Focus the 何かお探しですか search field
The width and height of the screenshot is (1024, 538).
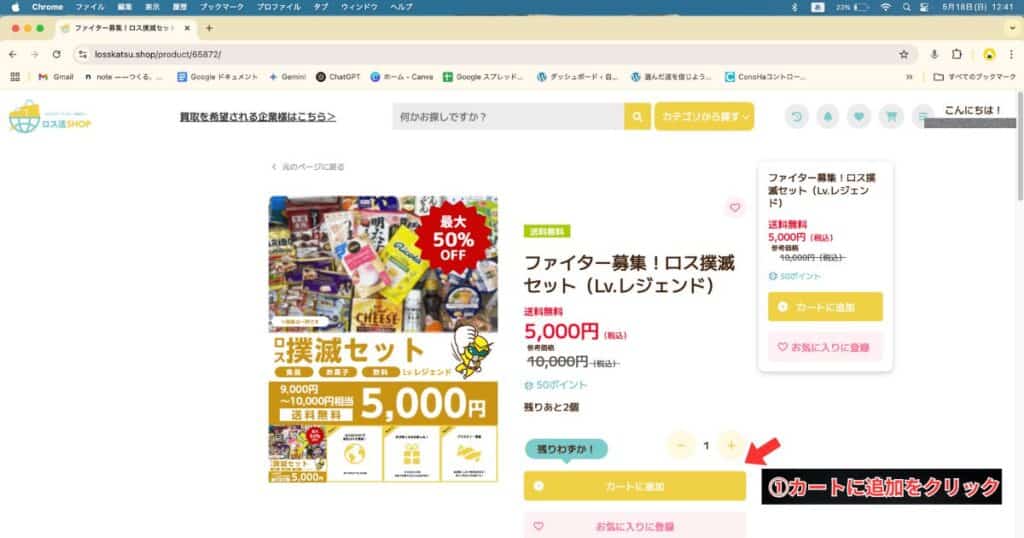point(508,117)
